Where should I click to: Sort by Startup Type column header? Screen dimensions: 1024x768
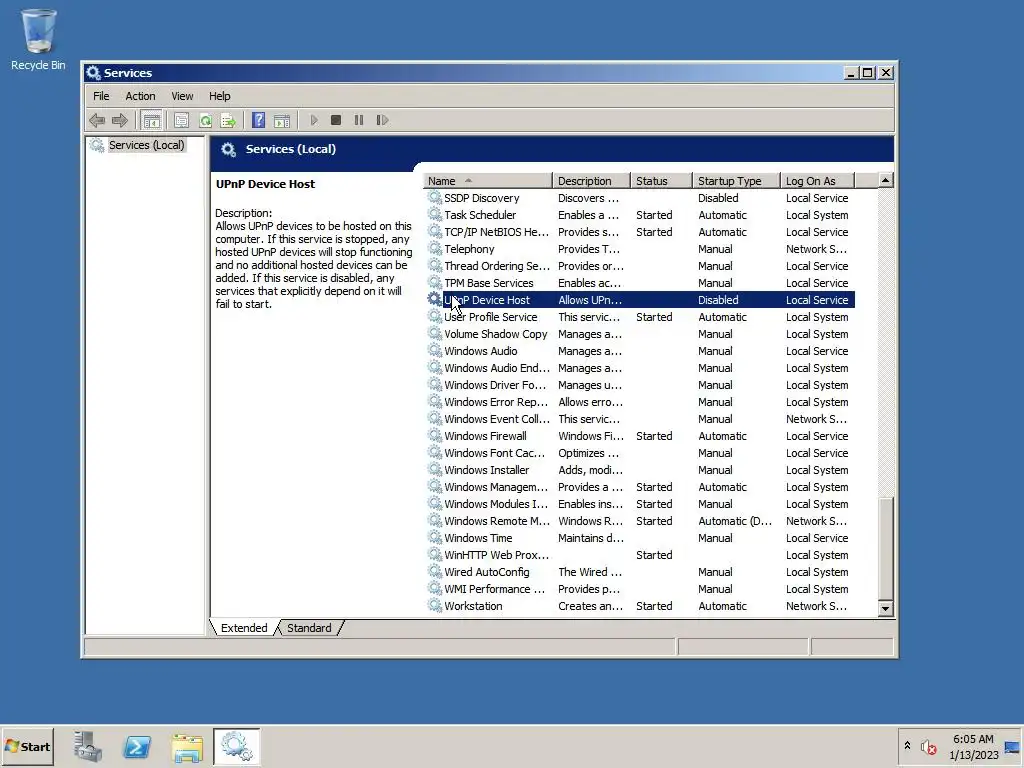coord(736,181)
